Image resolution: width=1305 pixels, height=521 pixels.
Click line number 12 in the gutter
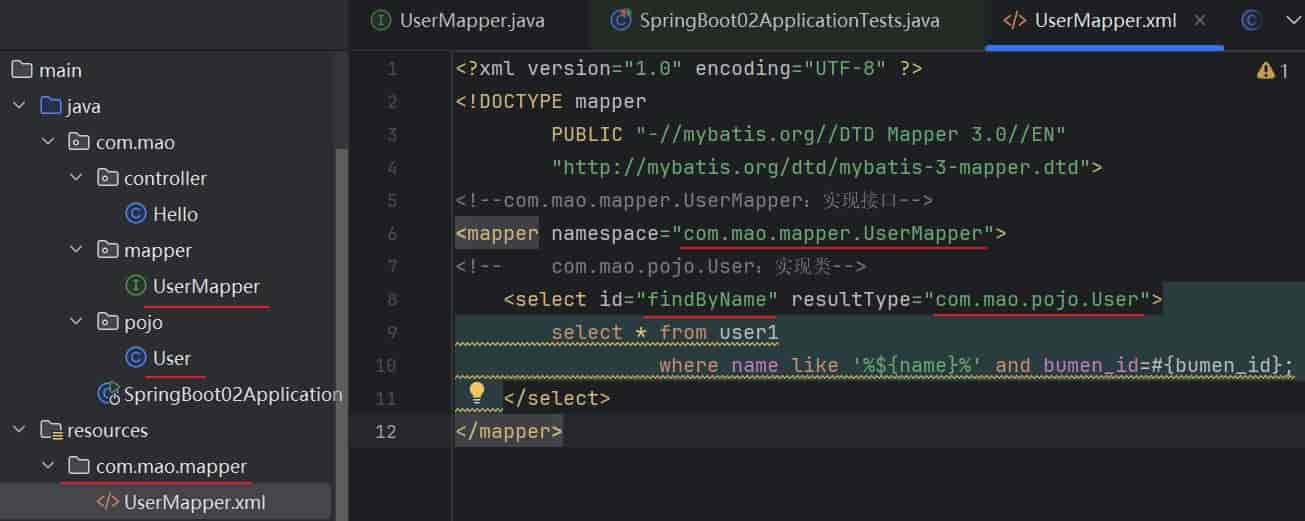[x=387, y=431]
